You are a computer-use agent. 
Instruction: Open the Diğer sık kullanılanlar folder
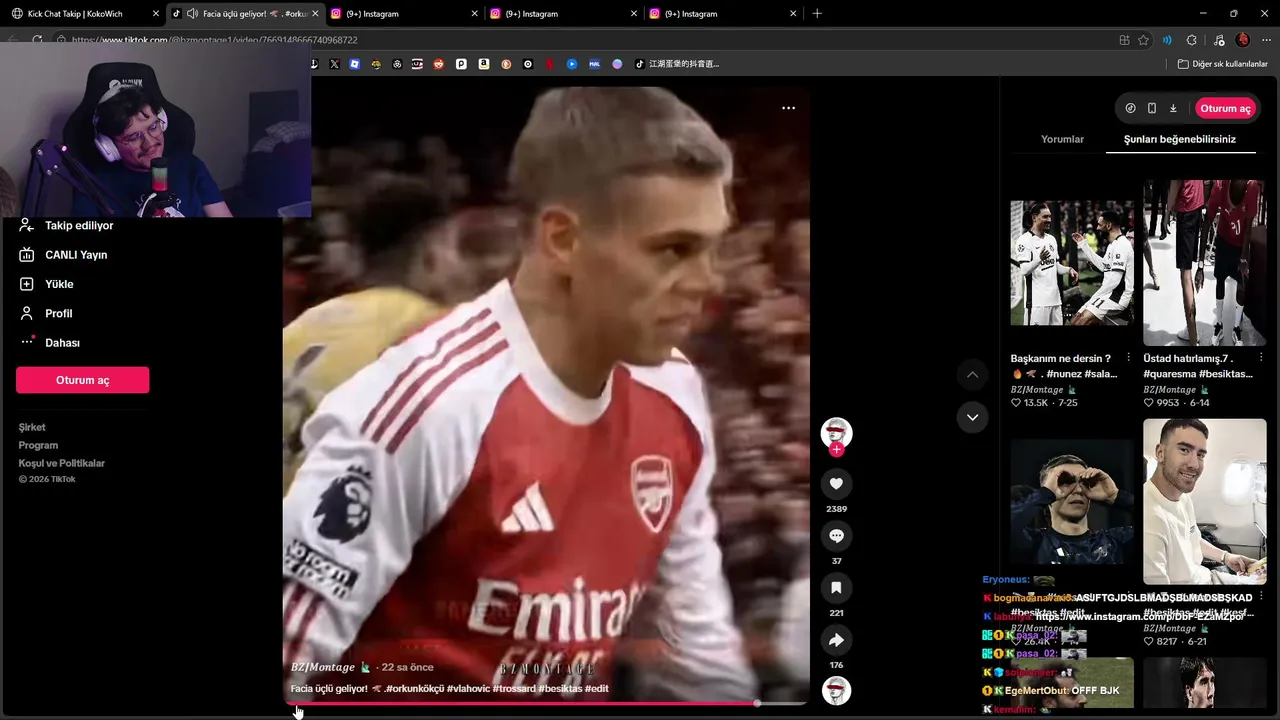(1222, 64)
